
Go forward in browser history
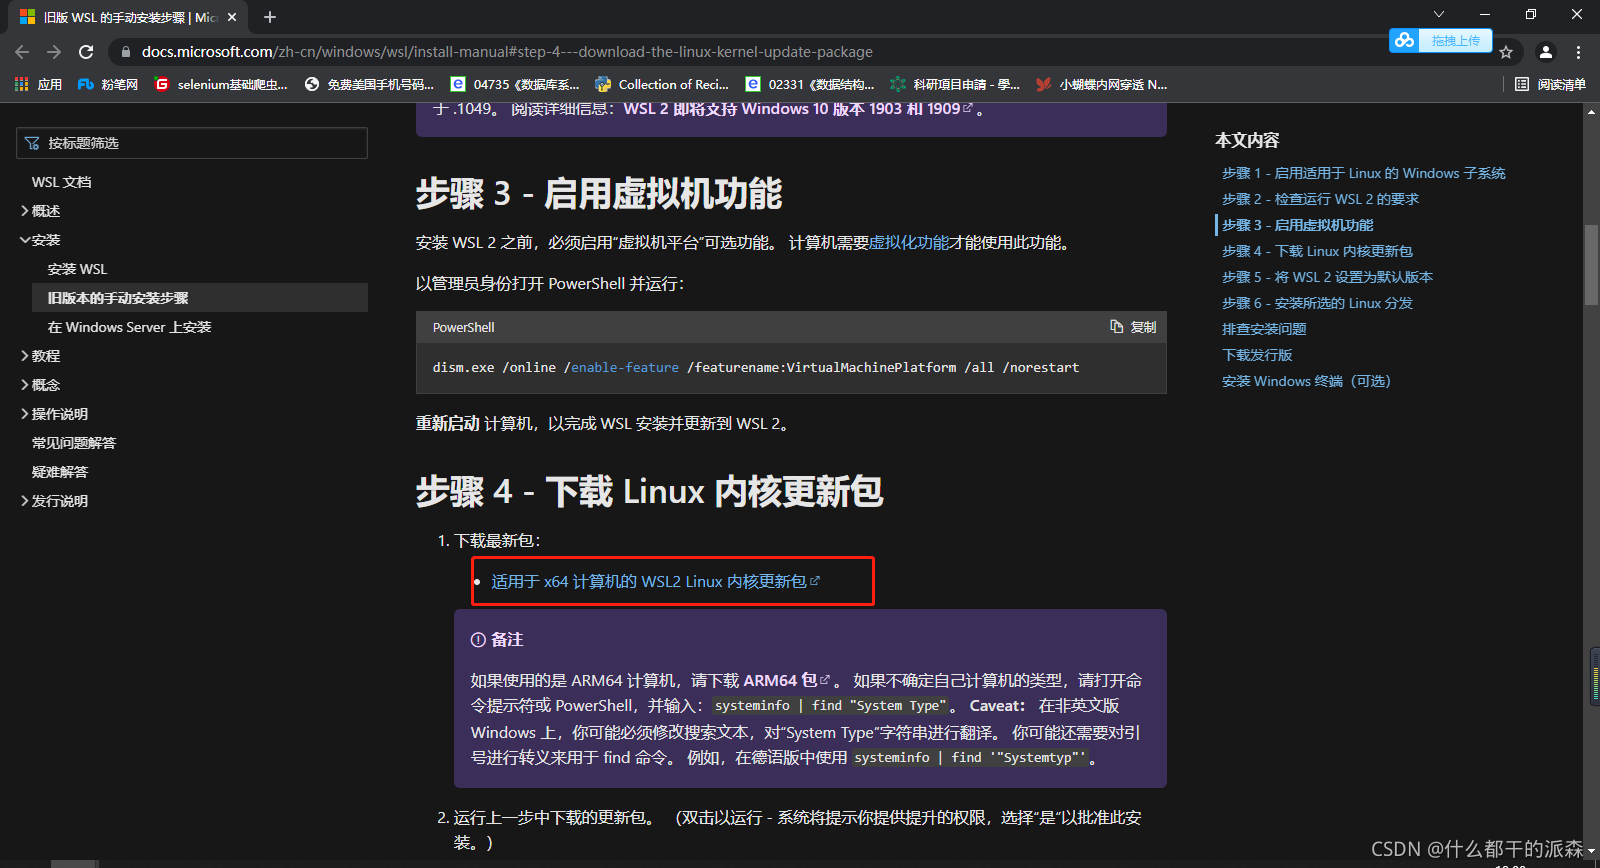point(54,52)
